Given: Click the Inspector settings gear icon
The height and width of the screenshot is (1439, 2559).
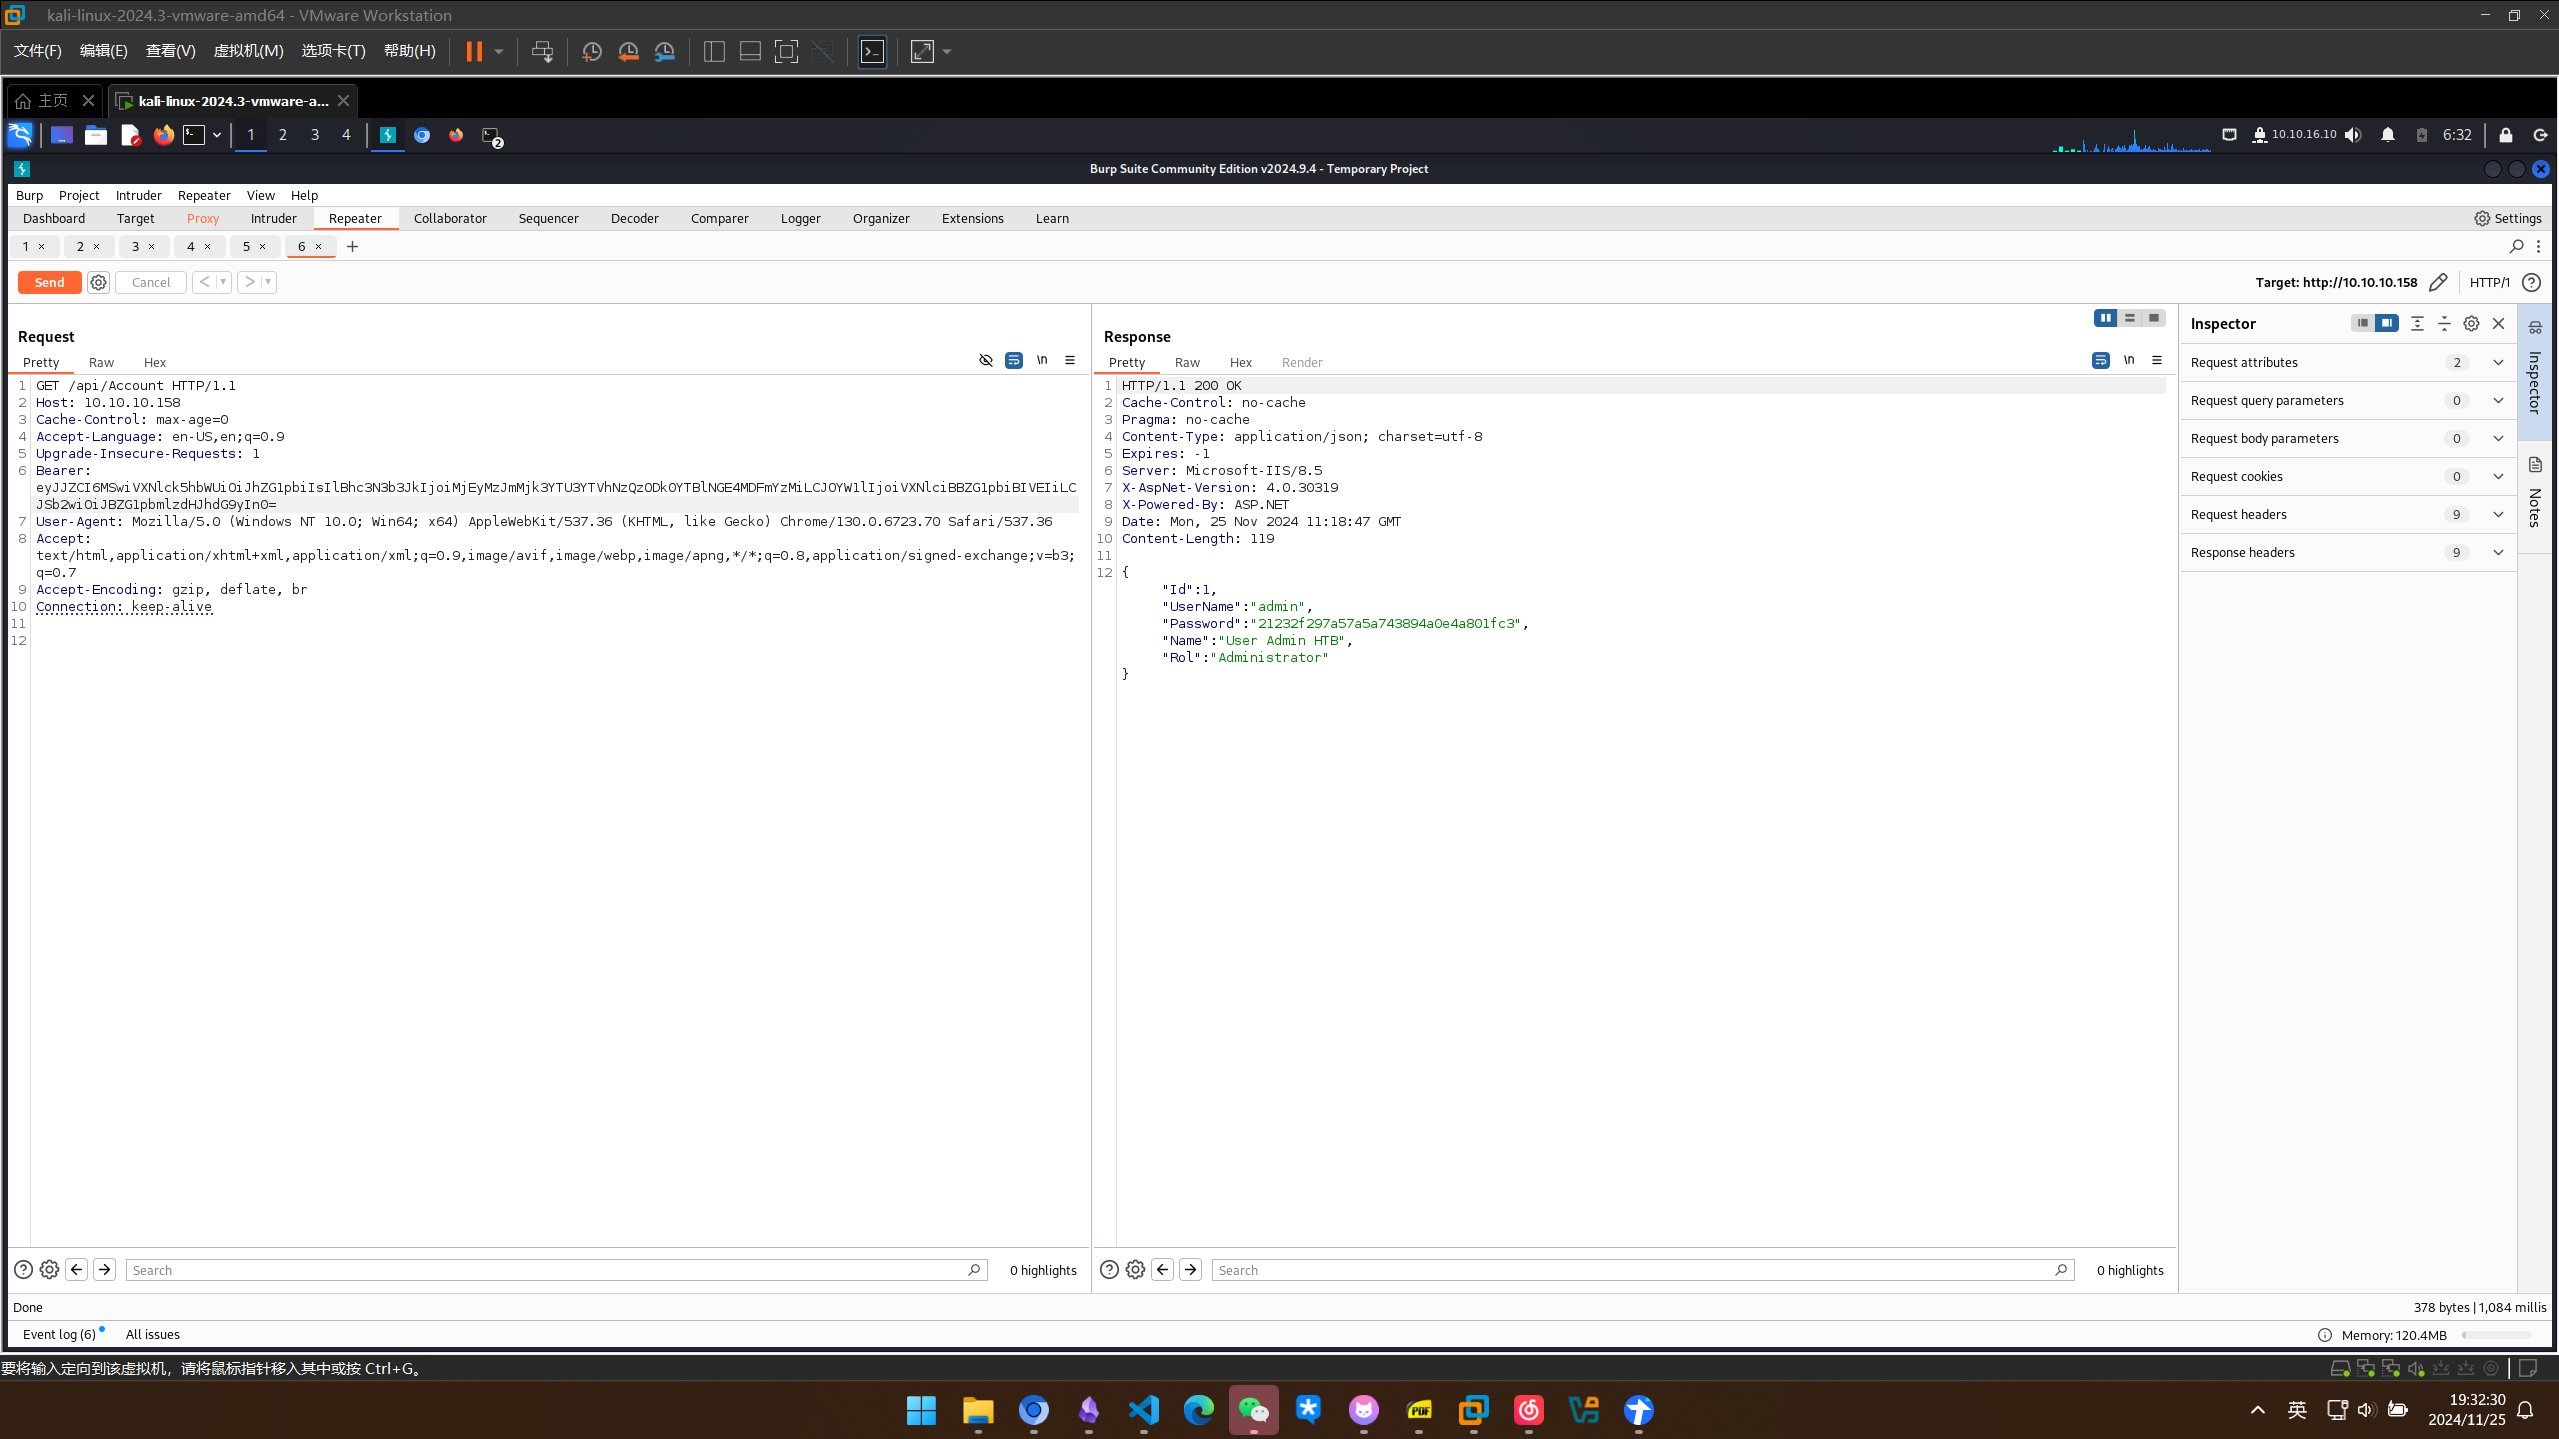Looking at the screenshot, I should coord(2471,323).
